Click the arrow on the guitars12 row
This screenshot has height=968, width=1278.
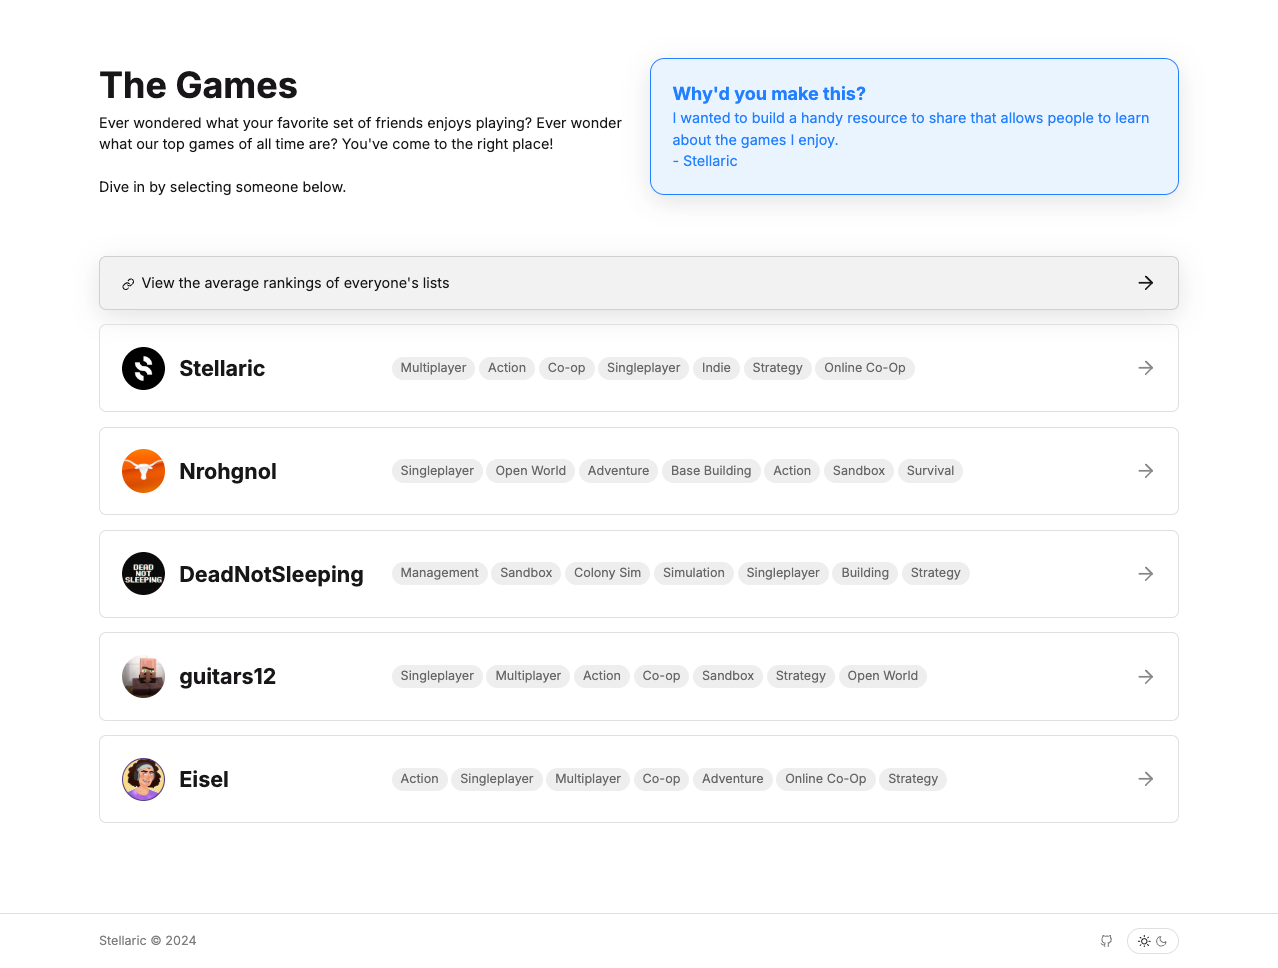(1145, 677)
